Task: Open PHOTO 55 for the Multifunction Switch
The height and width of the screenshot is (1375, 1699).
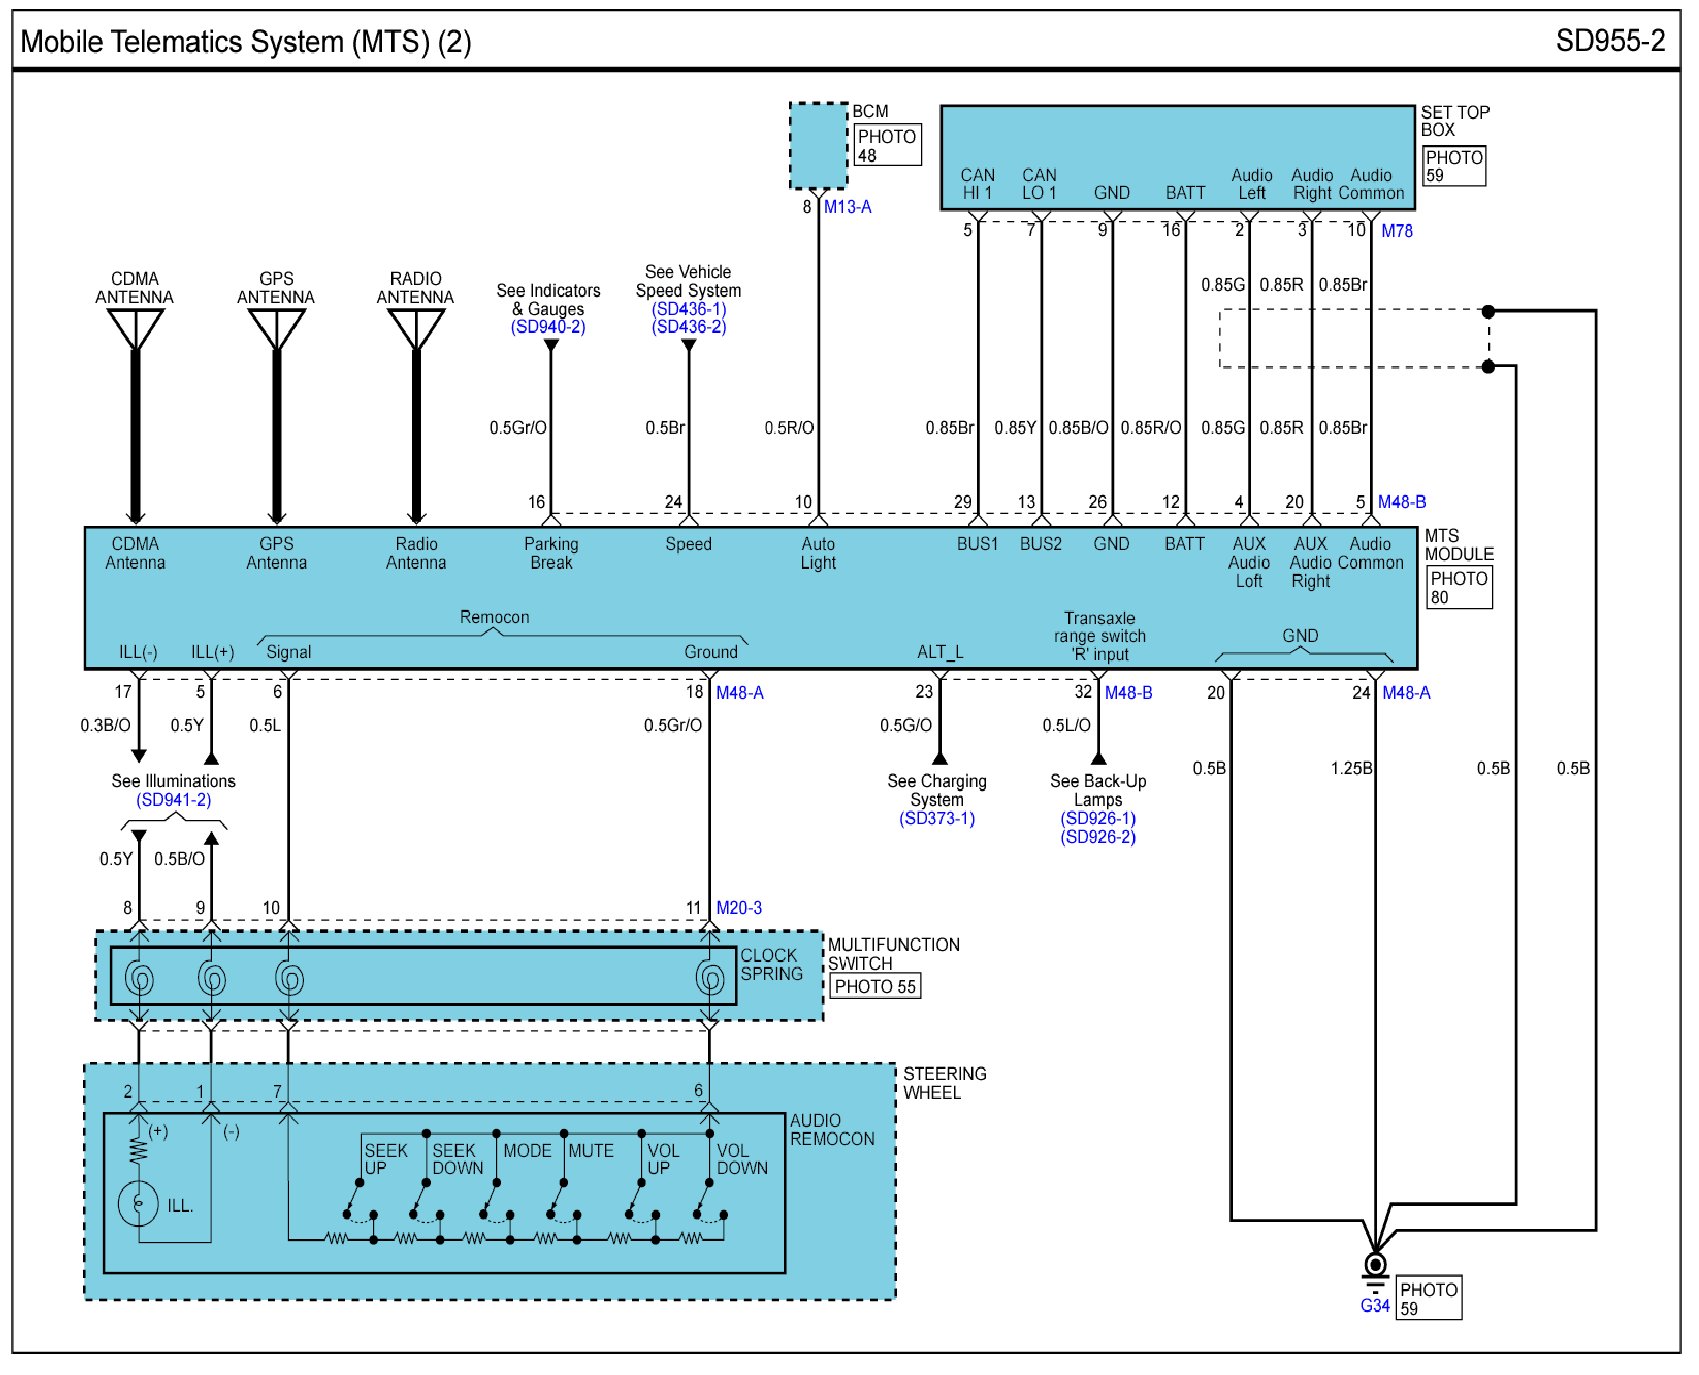Action: [875, 987]
